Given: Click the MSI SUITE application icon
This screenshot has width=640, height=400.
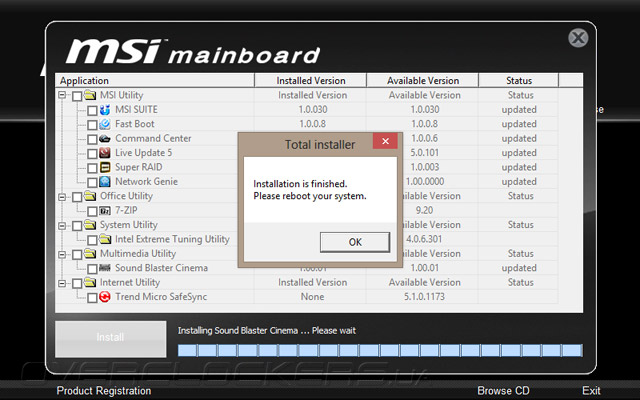Looking at the screenshot, I should (105, 109).
